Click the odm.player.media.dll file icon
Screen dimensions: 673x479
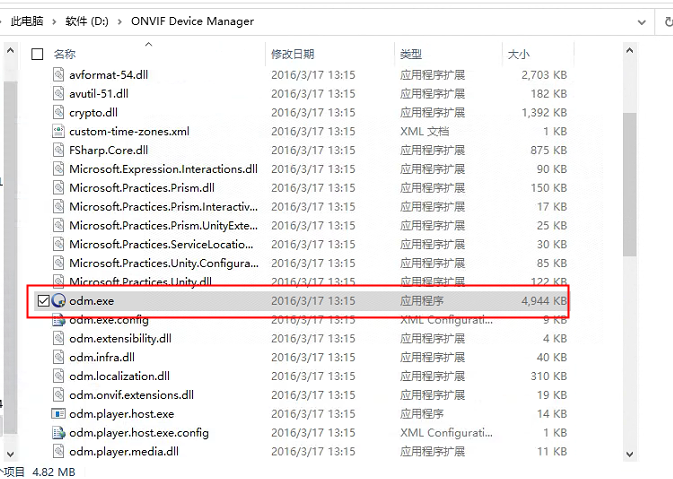coord(58,452)
